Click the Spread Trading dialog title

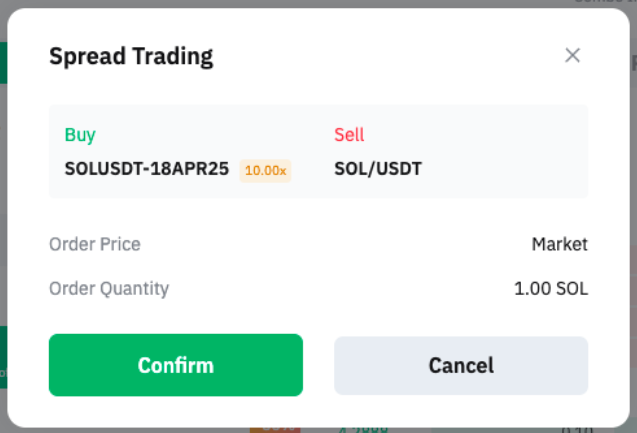131,56
